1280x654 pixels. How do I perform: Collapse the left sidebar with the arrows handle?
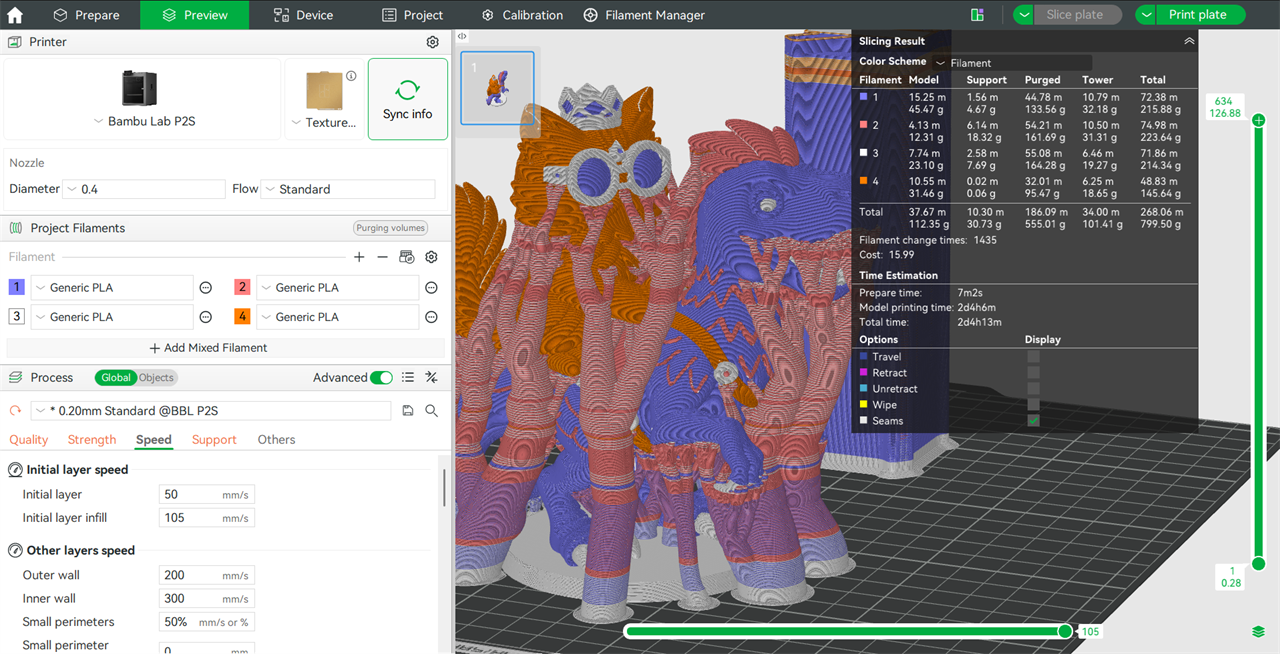[462, 36]
